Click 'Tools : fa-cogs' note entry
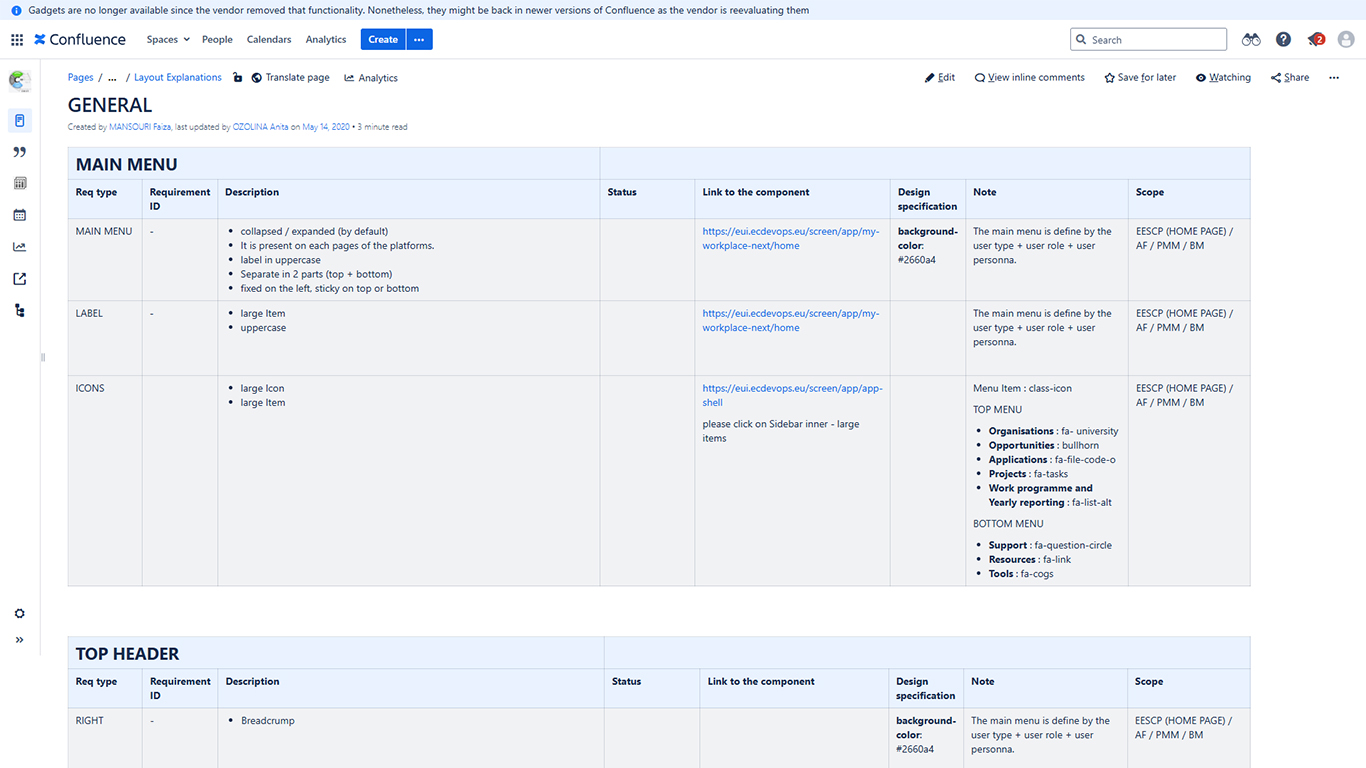 [1021, 574]
